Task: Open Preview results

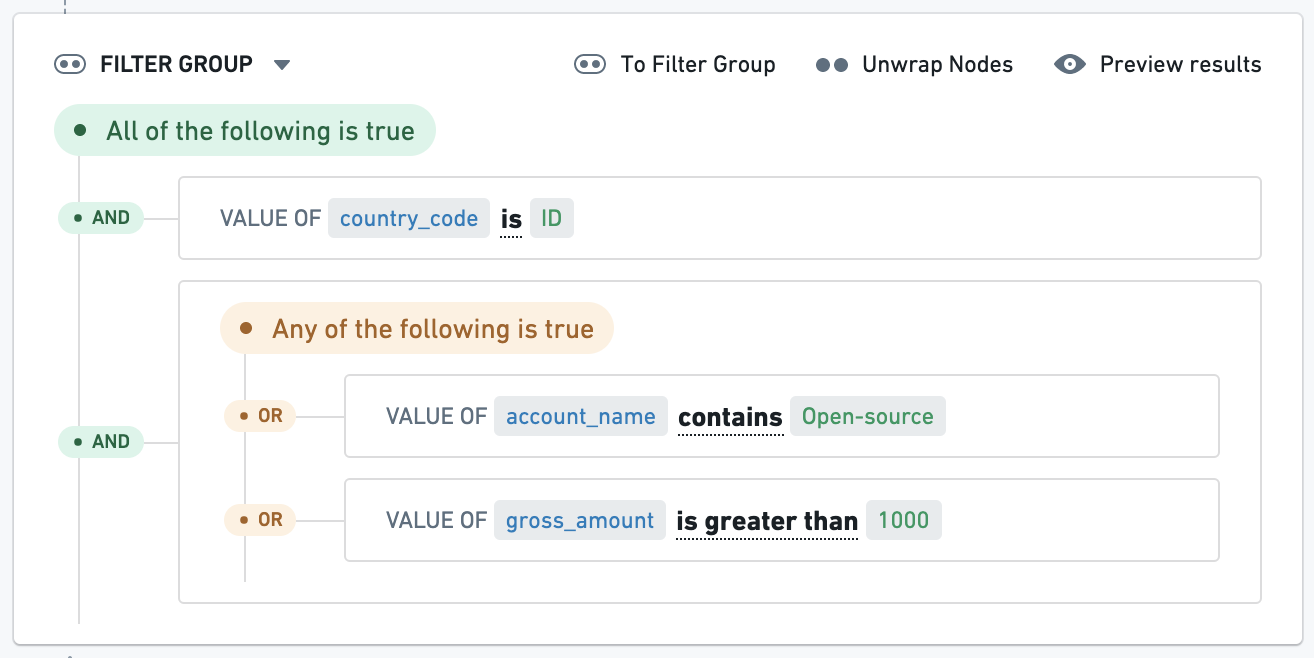Action: pos(1180,65)
